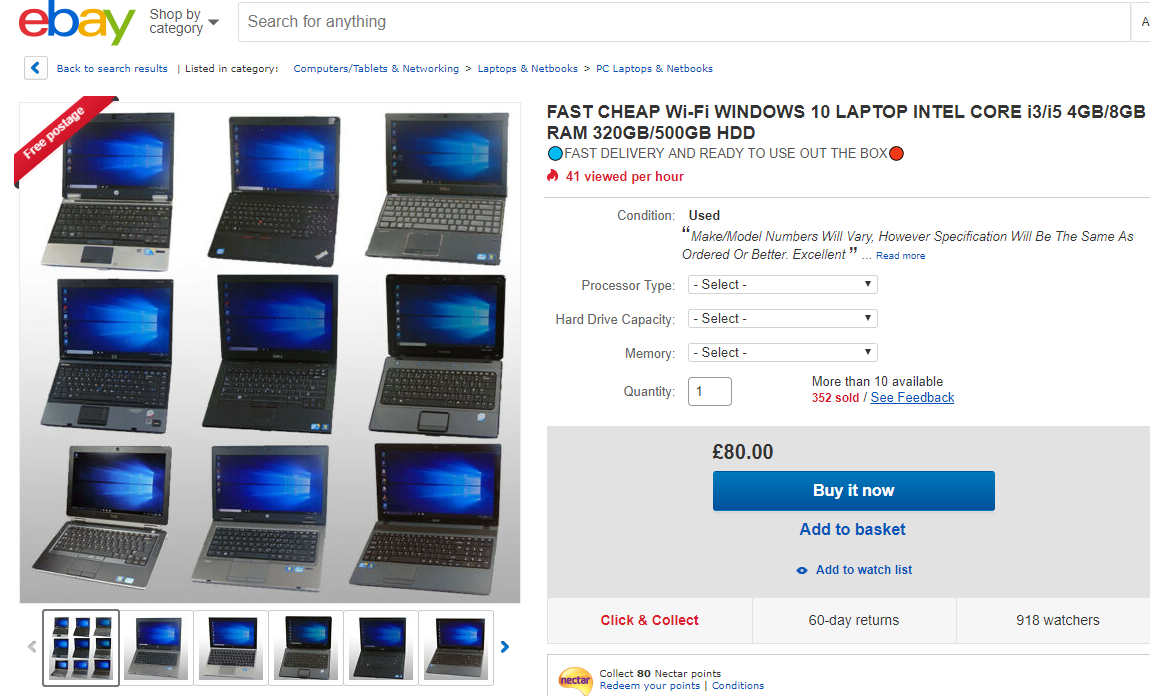Expand the Processor Type dropdown

pyautogui.click(x=783, y=285)
